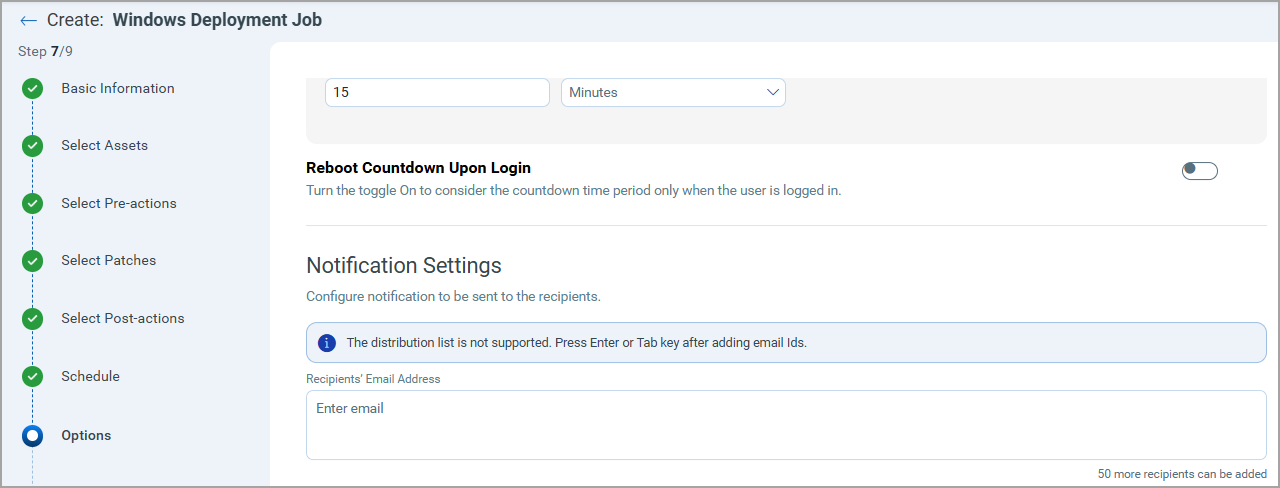The image size is (1280, 488).
Task: Open the Minutes time unit dropdown
Action: tap(673, 93)
